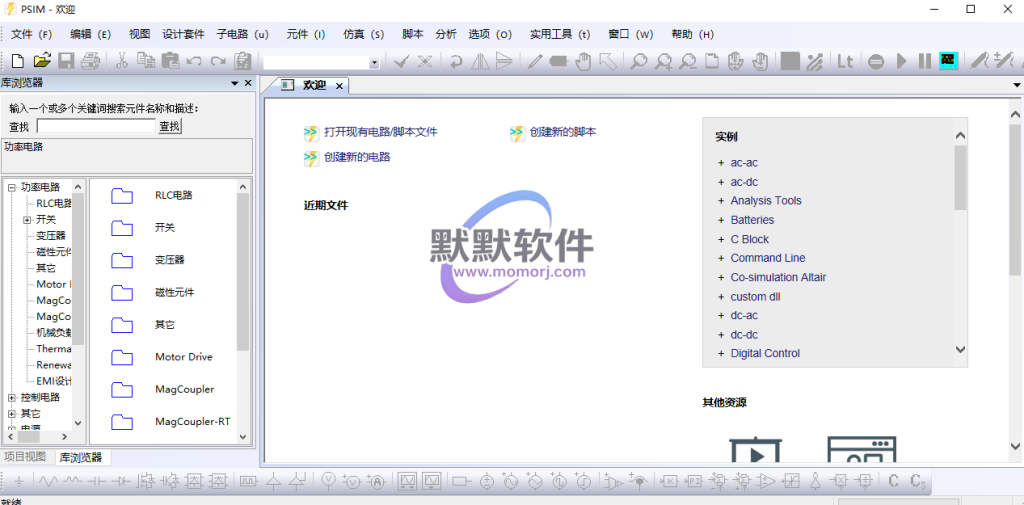Image resolution: width=1024 pixels, height=505 pixels.
Task: Expand the 开关 tree node
Action: (x=27, y=220)
